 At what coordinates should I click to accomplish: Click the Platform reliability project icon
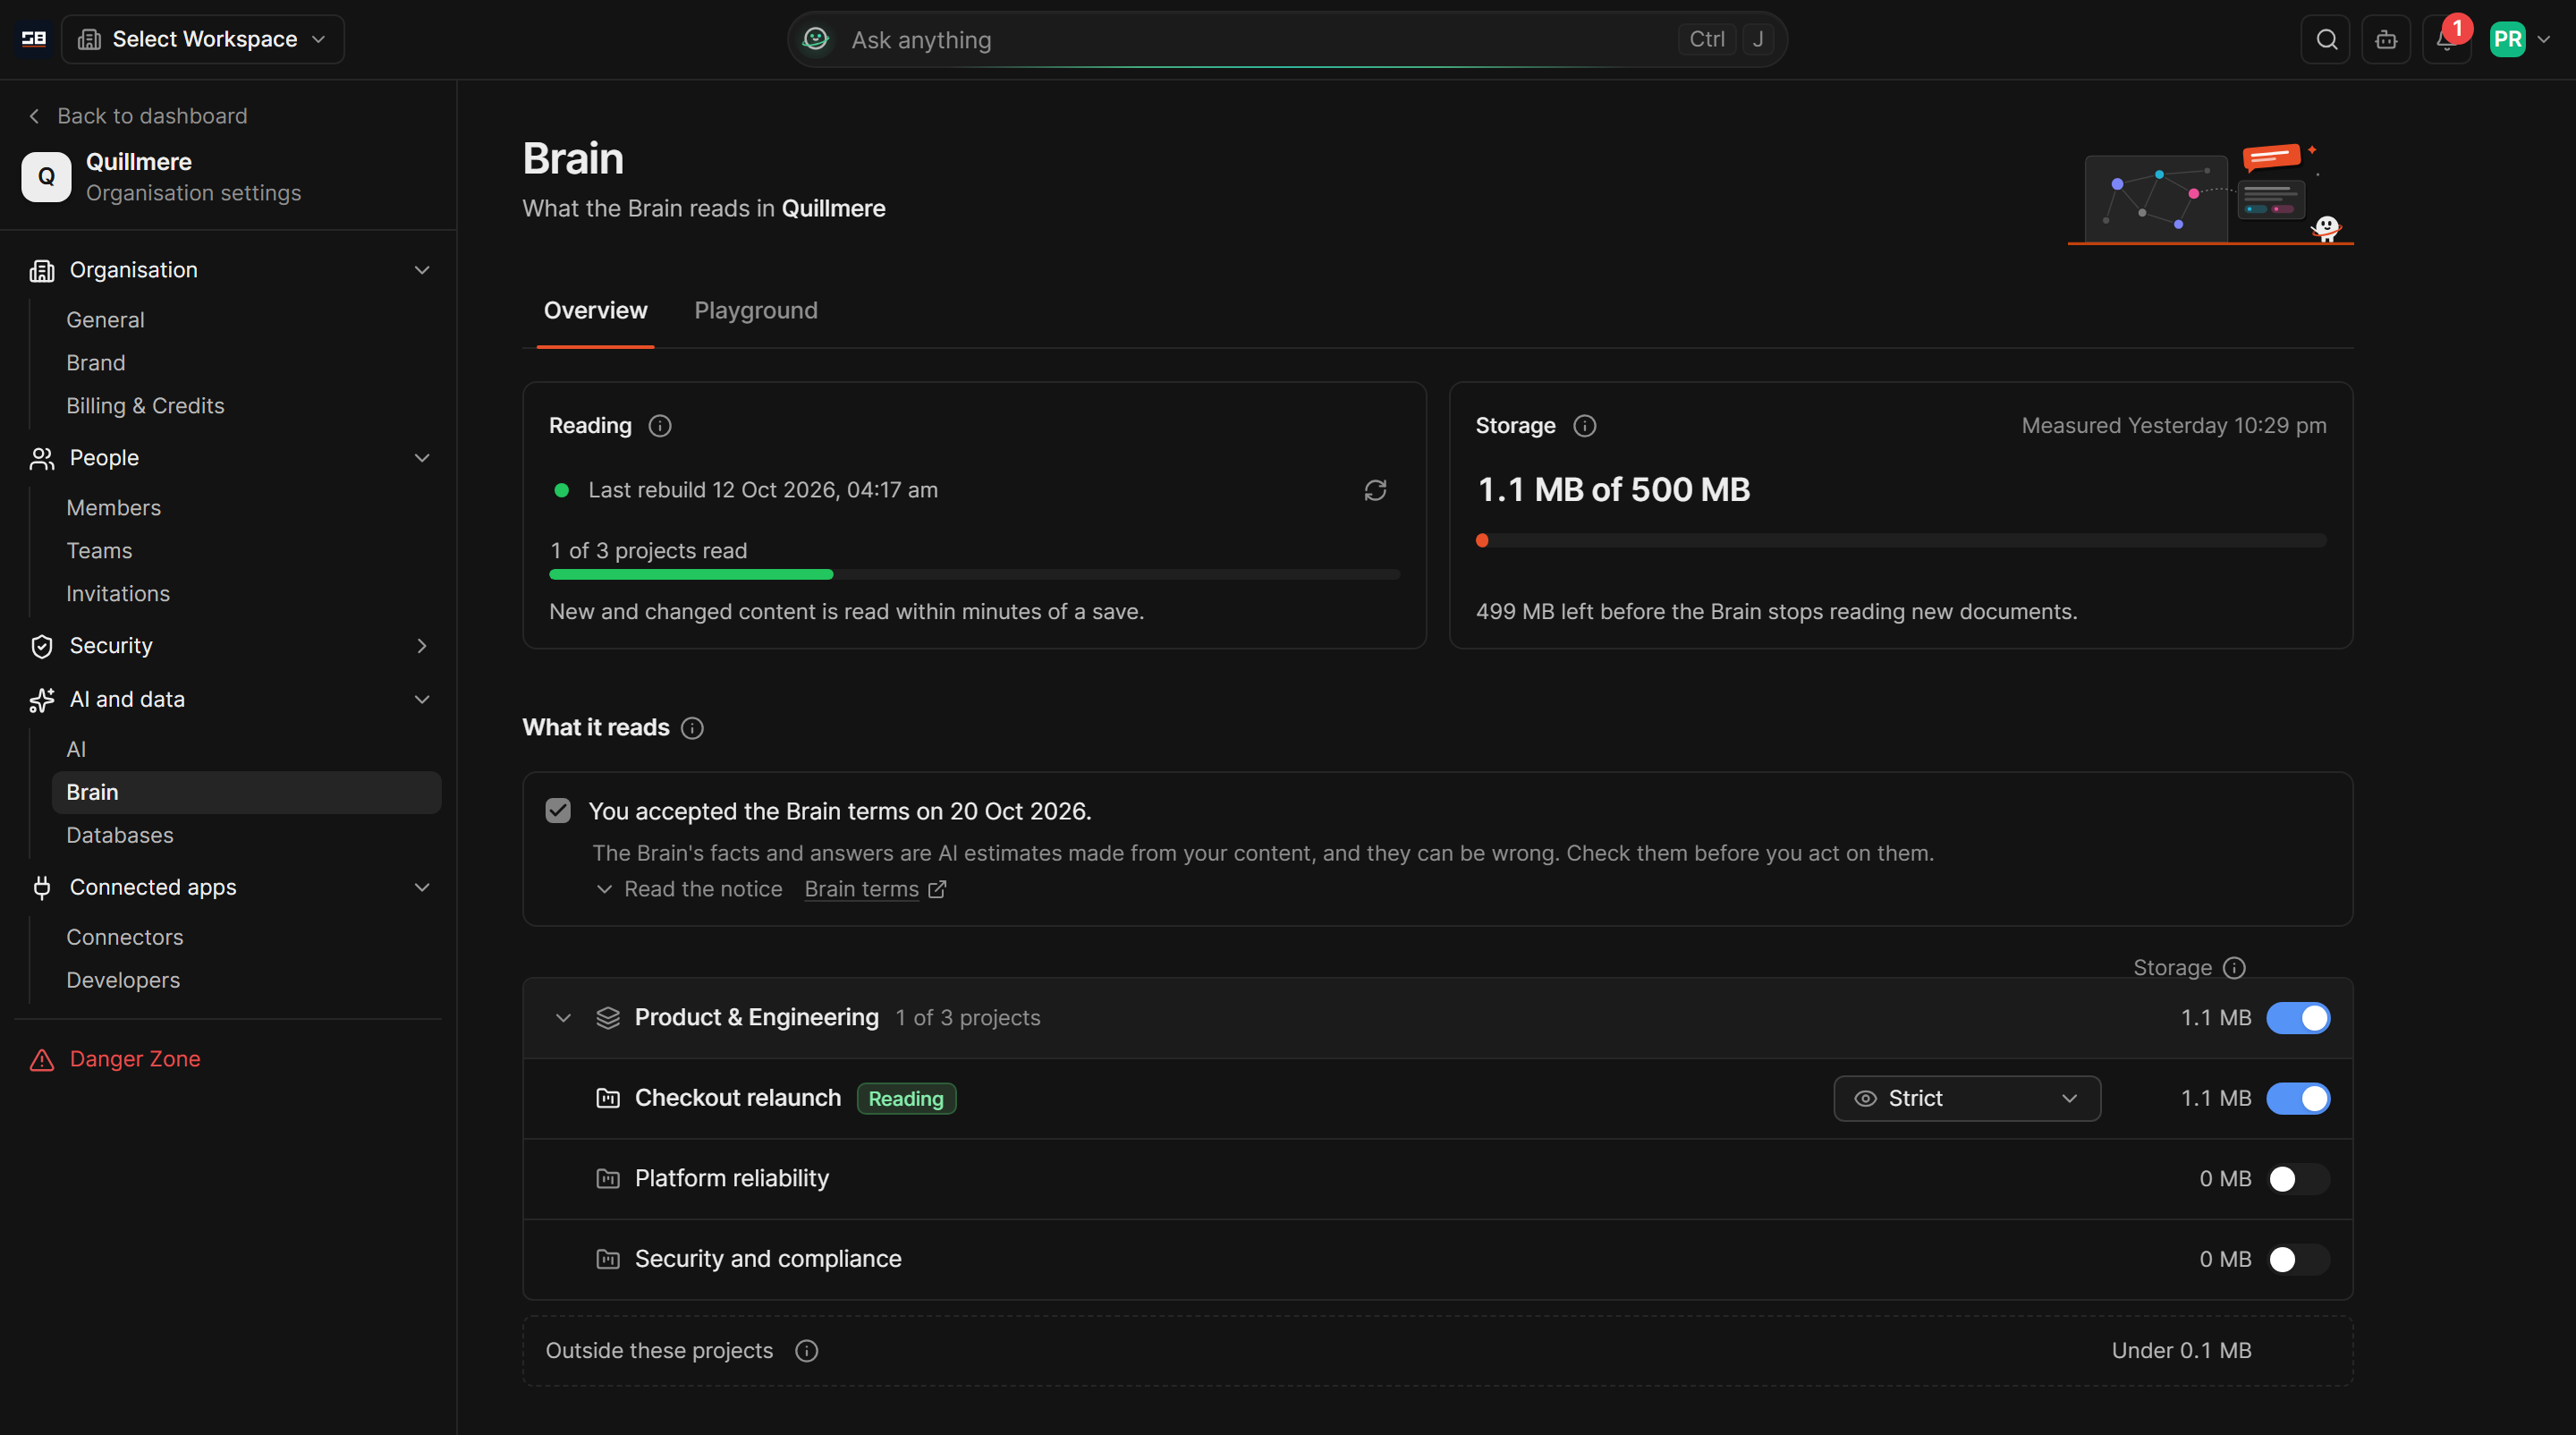[608, 1179]
